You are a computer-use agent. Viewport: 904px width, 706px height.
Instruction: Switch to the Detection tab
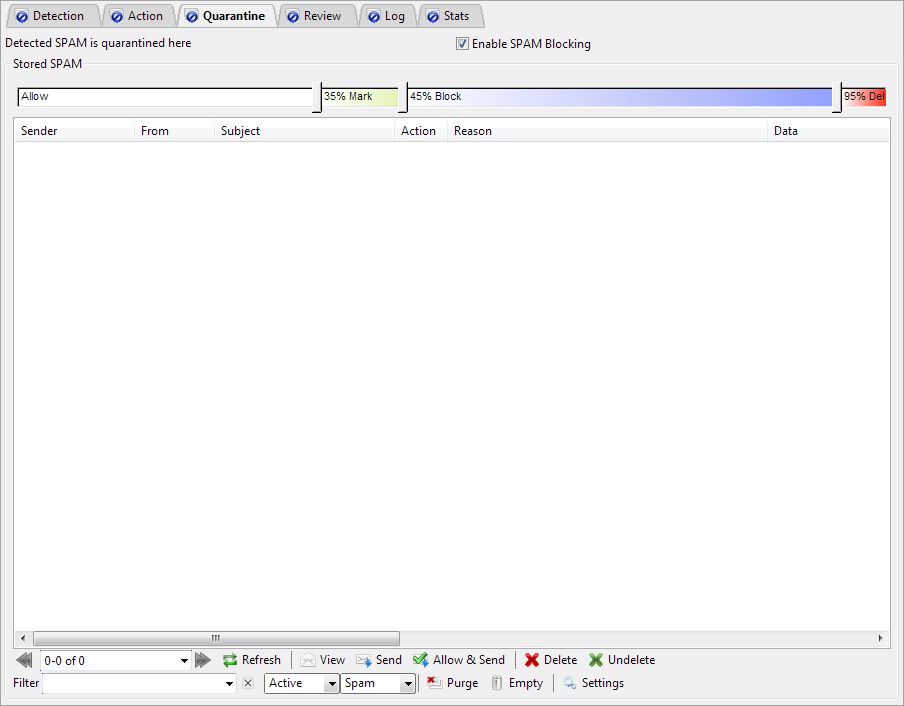[x=51, y=16]
